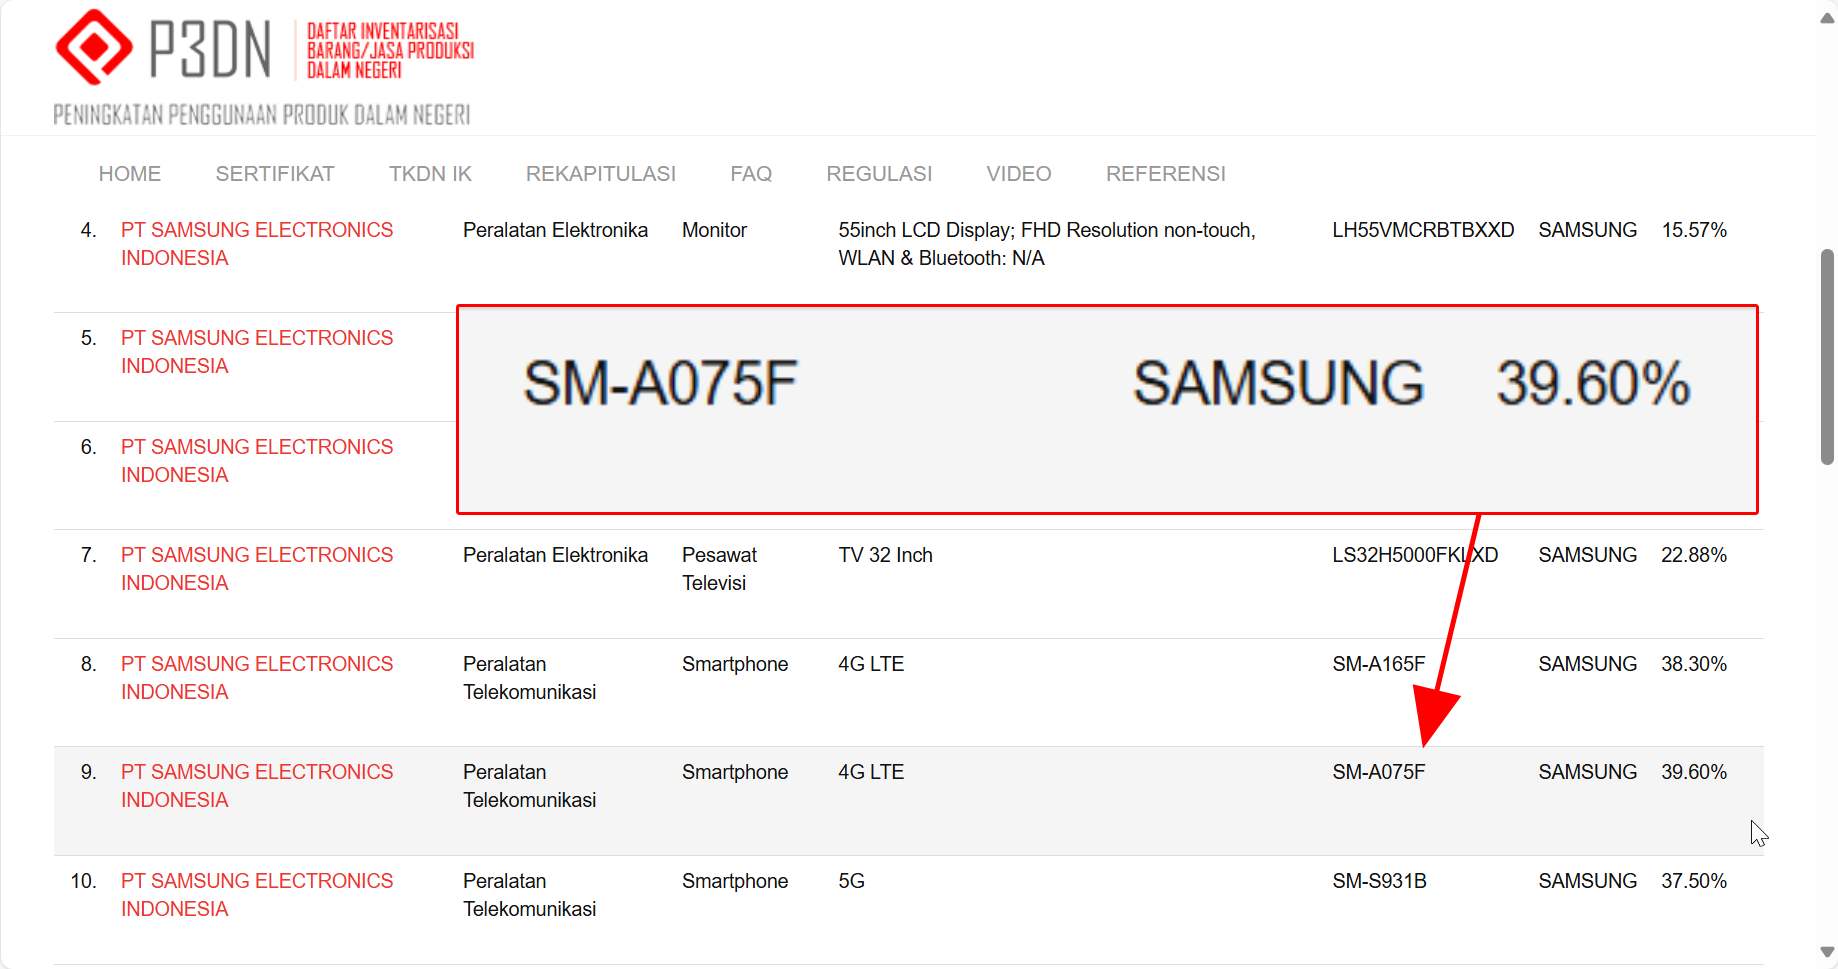The image size is (1838, 969).
Task: Open the HOME menu item
Action: tap(129, 173)
